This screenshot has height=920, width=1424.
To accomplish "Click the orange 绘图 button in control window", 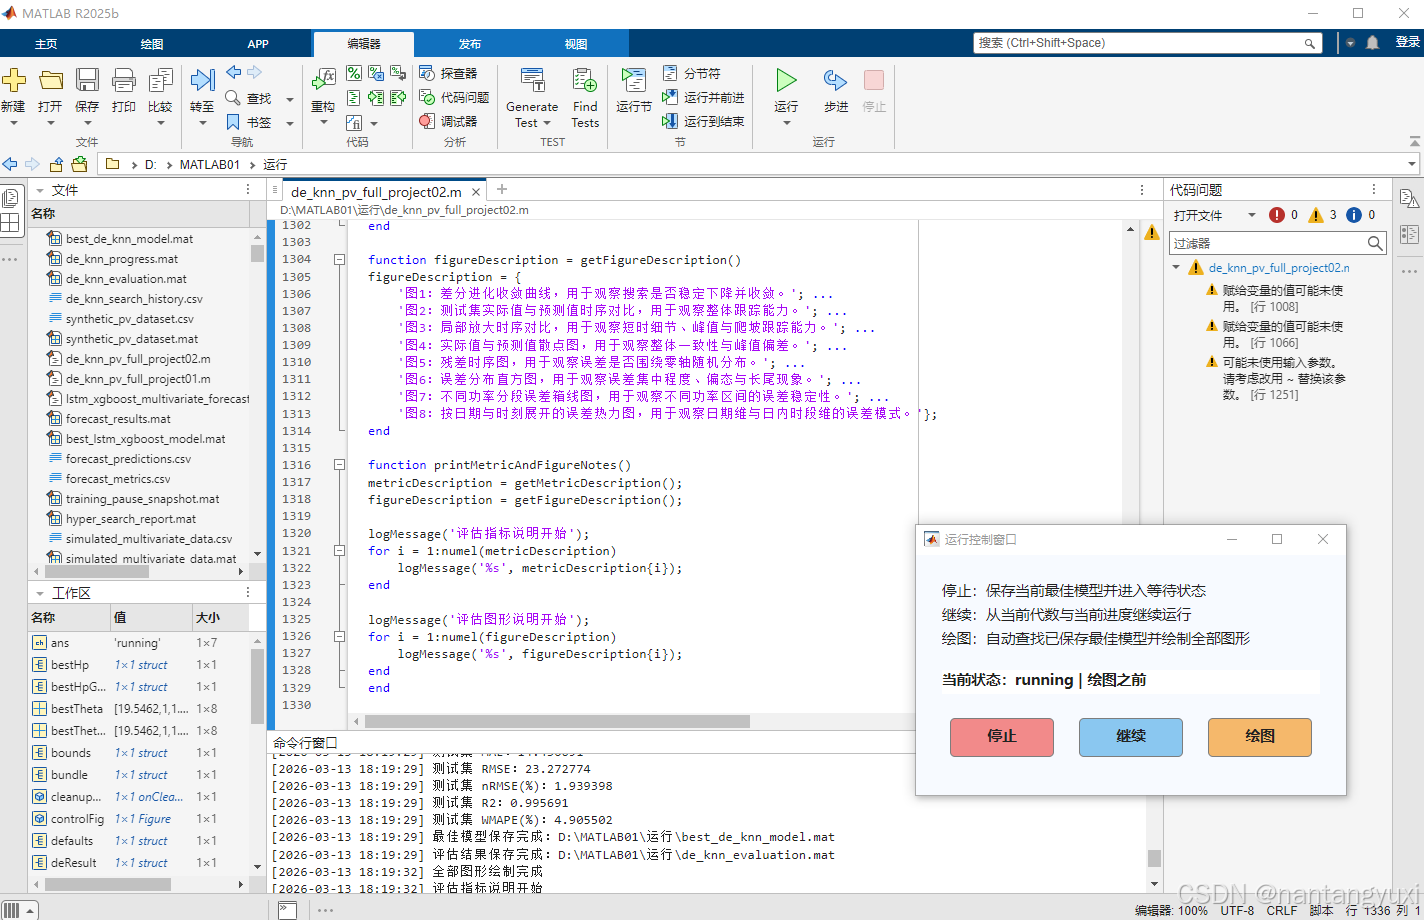I will click(x=1260, y=737).
